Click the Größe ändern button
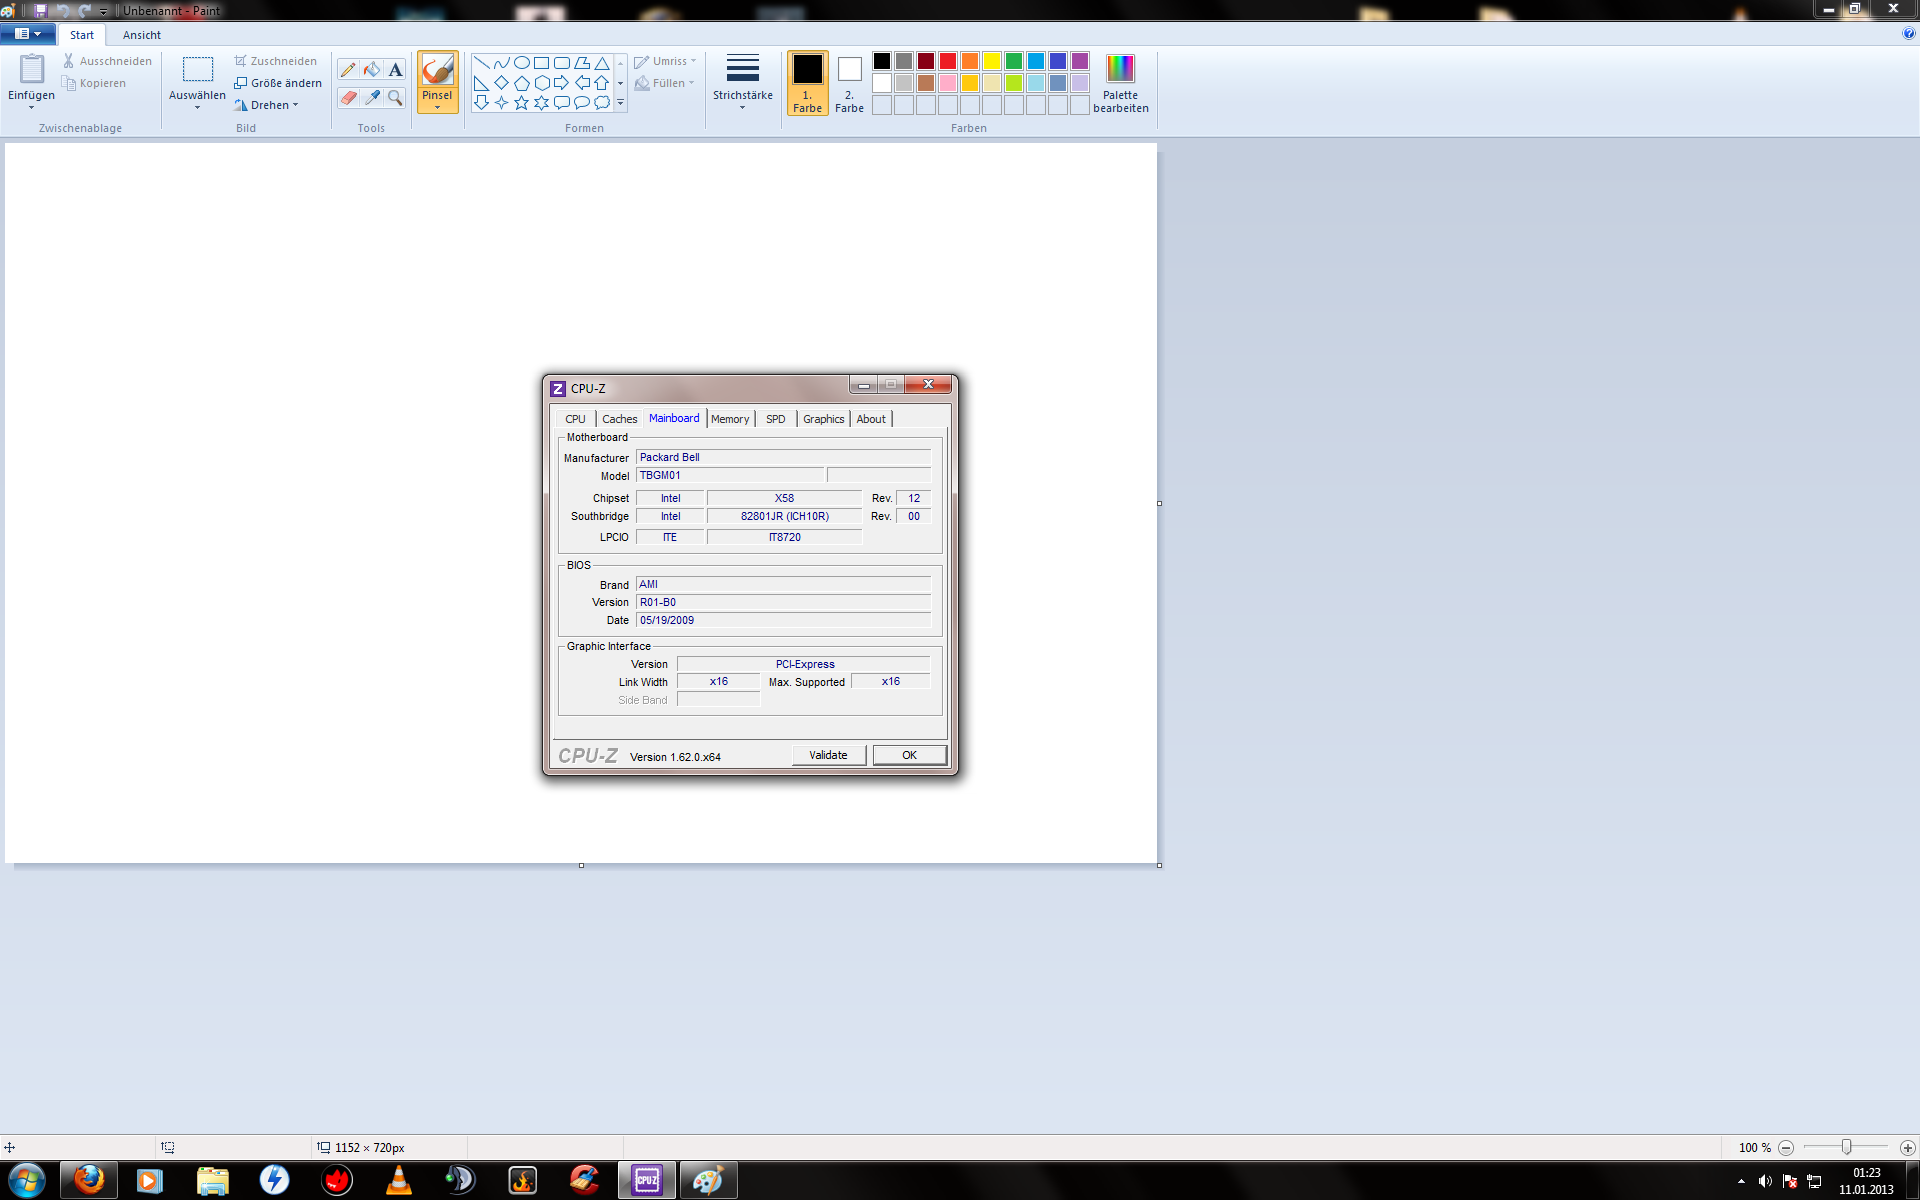 [278, 83]
